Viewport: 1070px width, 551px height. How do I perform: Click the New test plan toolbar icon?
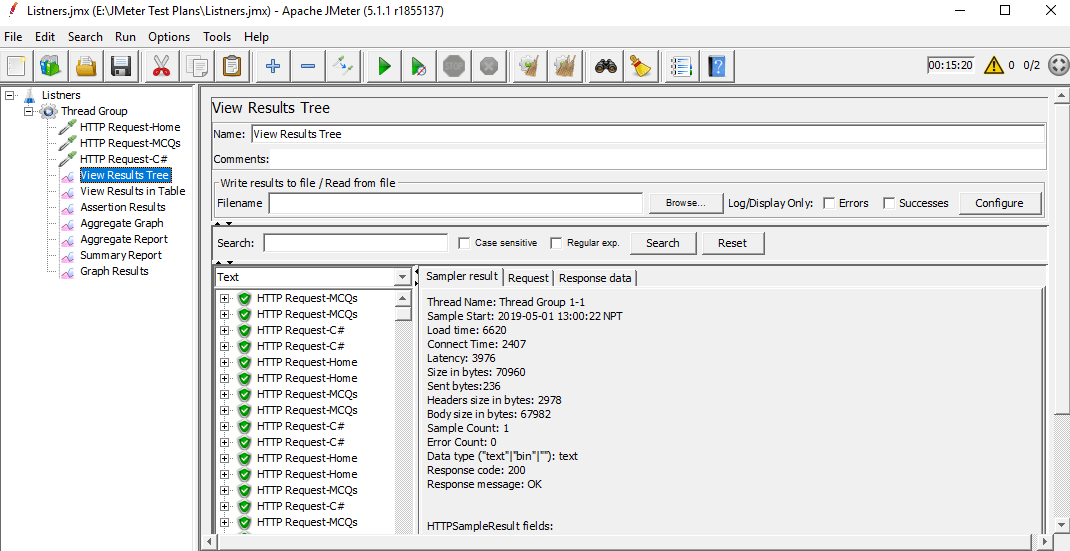tap(17, 66)
